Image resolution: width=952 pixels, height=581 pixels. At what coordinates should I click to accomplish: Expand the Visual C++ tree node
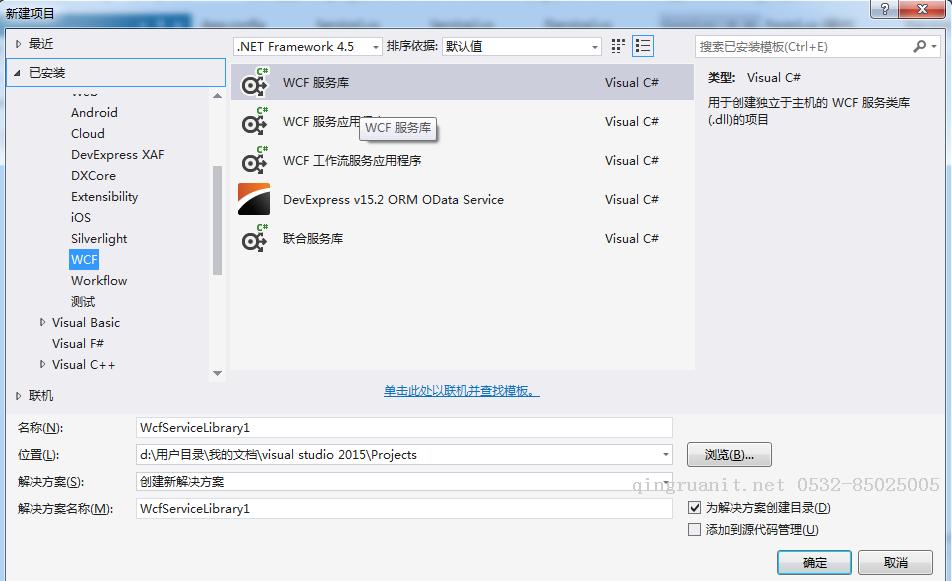42,364
